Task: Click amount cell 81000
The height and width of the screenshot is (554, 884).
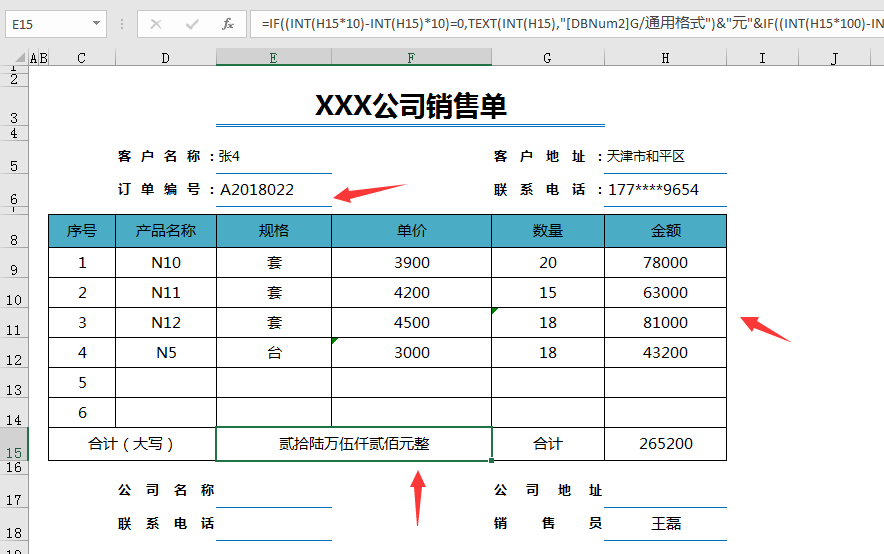Action: point(665,322)
